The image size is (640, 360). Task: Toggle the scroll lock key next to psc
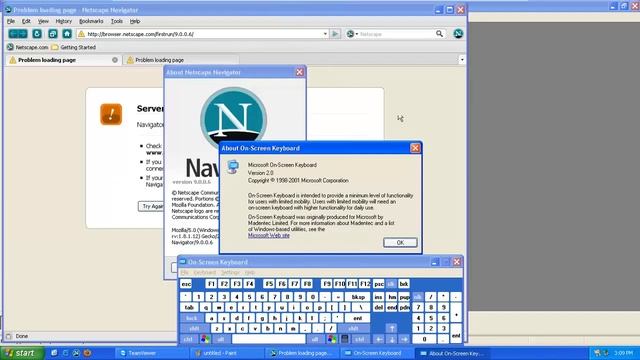[x=391, y=284]
